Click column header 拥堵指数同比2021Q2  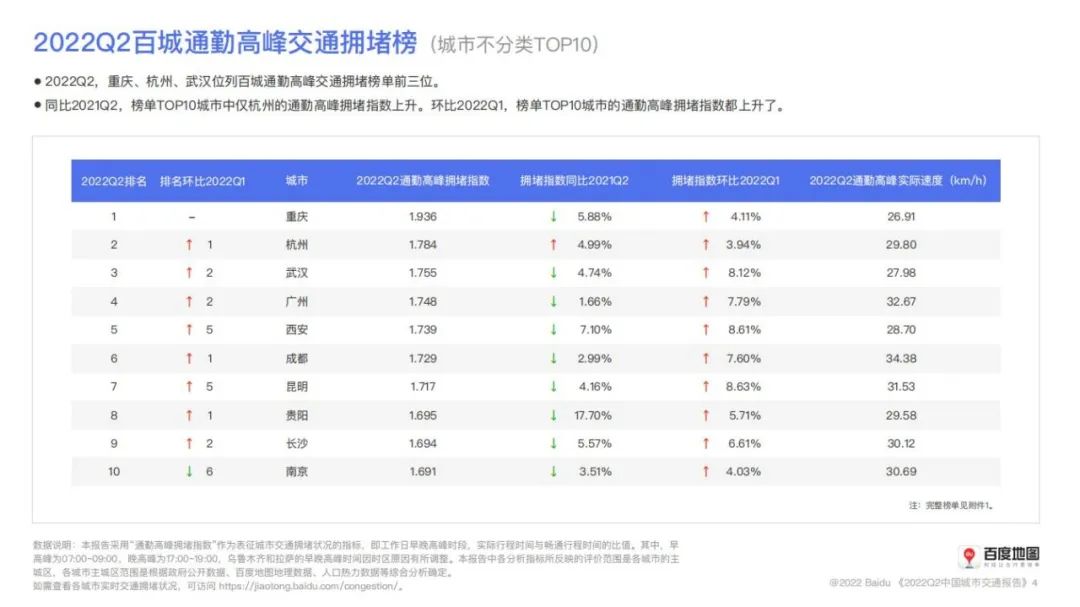(574, 181)
